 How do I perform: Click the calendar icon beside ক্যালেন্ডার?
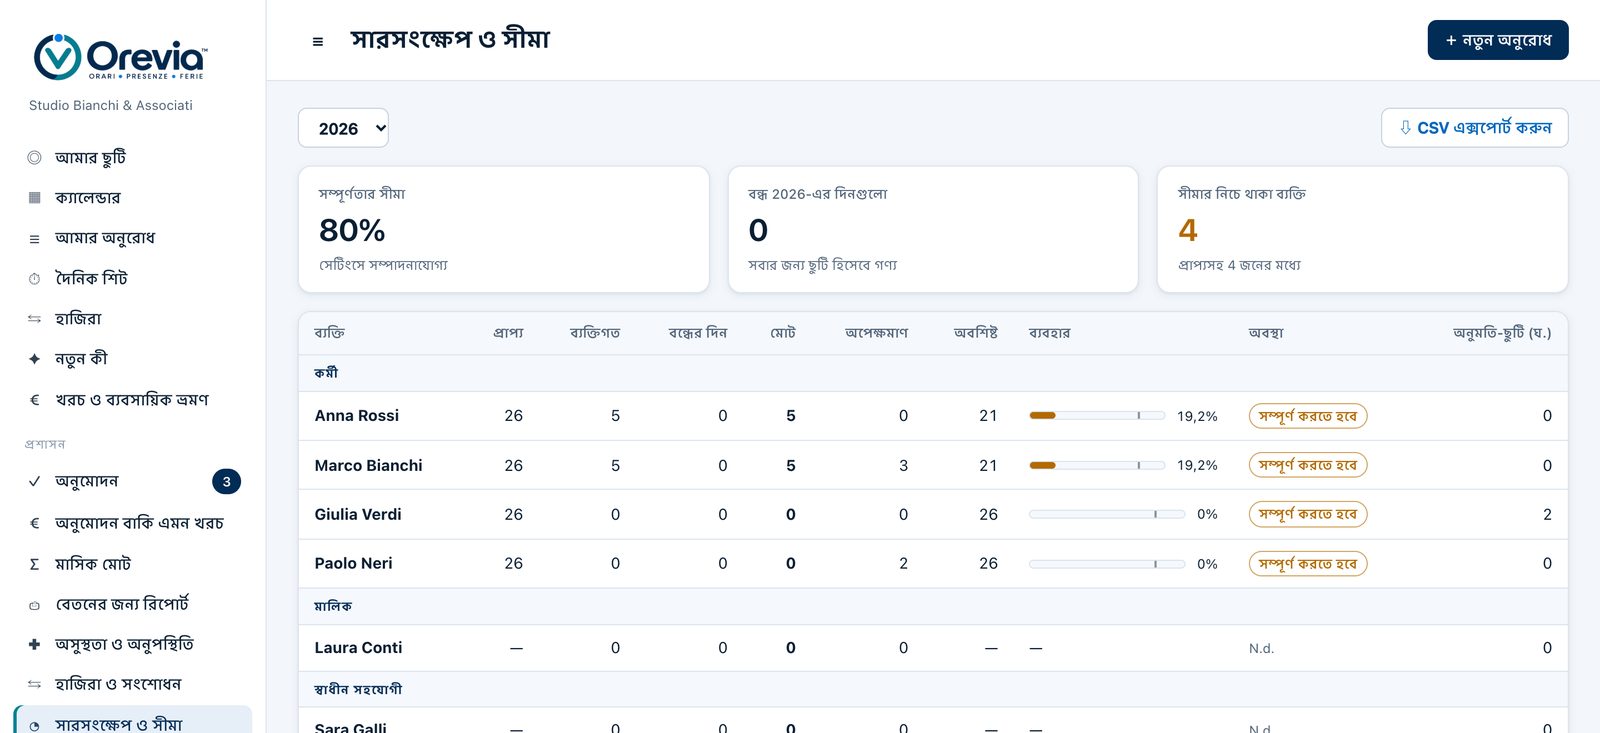(x=34, y=198)
